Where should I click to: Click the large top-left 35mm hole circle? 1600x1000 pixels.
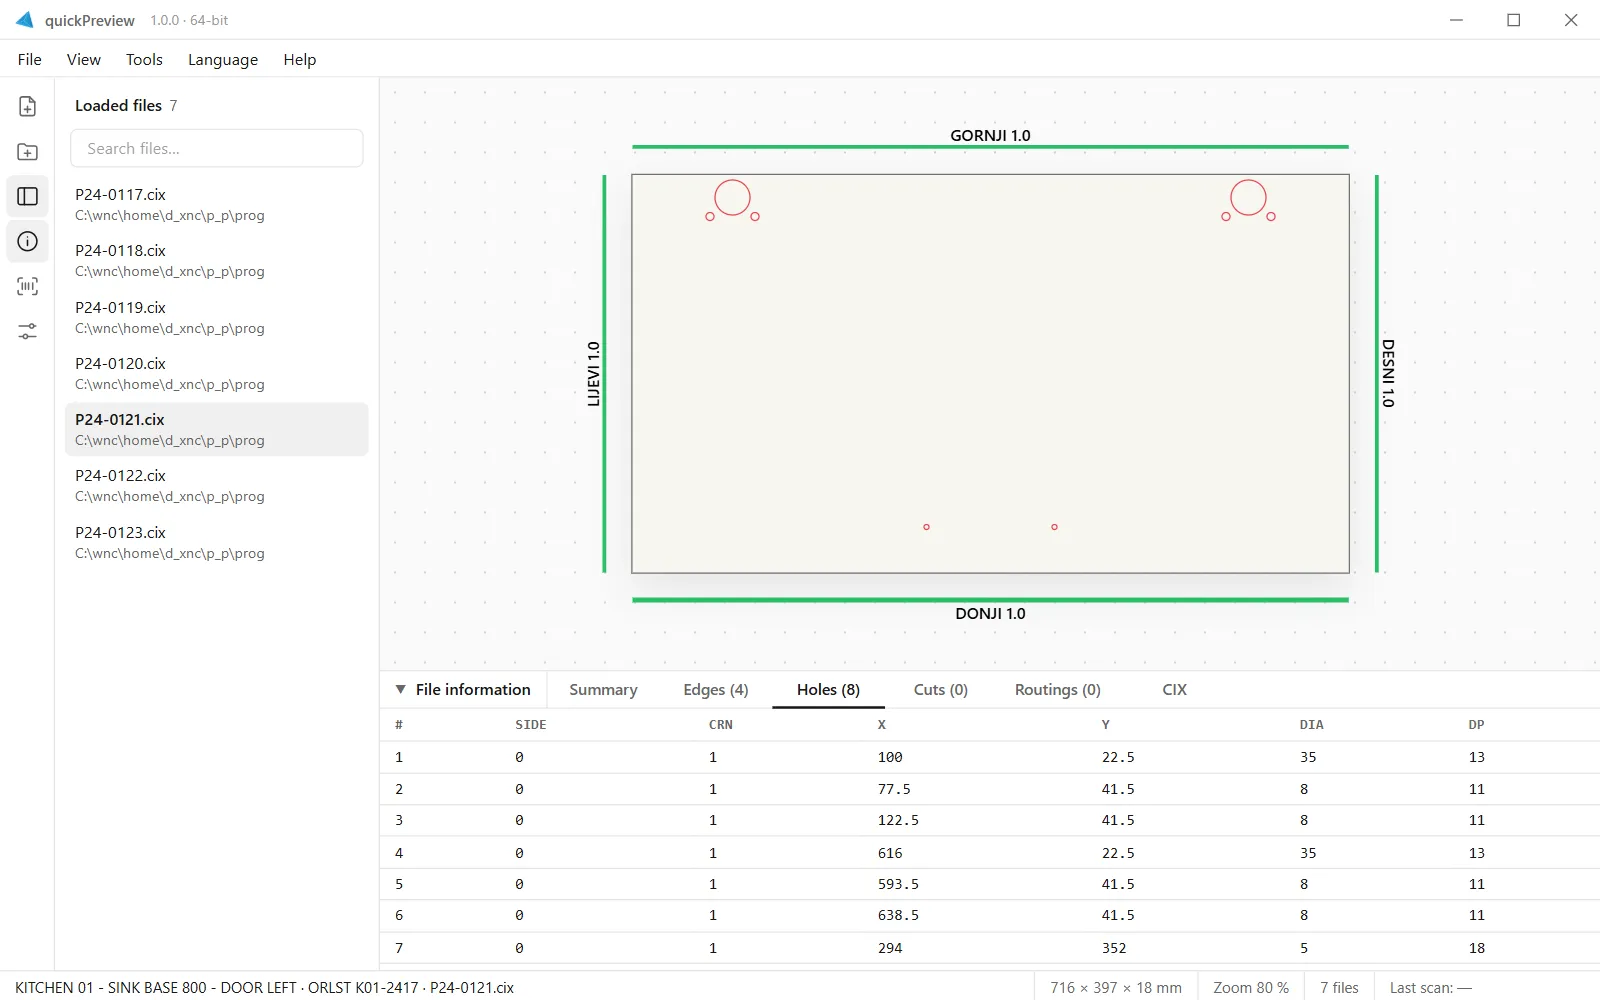point(732,198)
